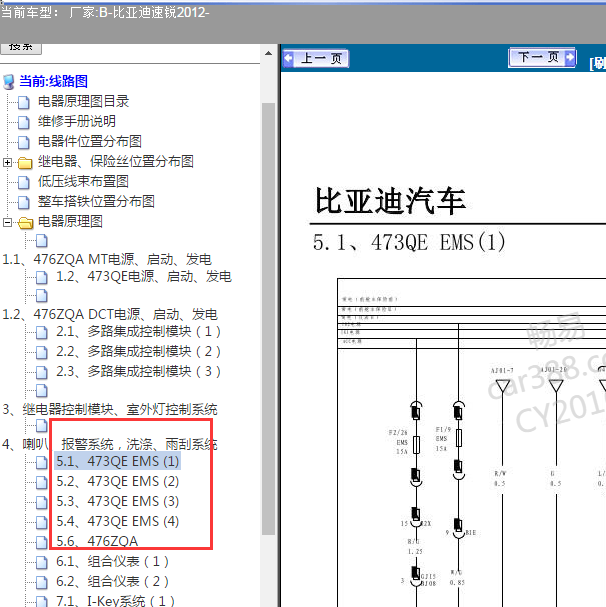This screenshot has height=607, width=606.
Task: Select 电器原理图 folder label
Action: [70, 221]
